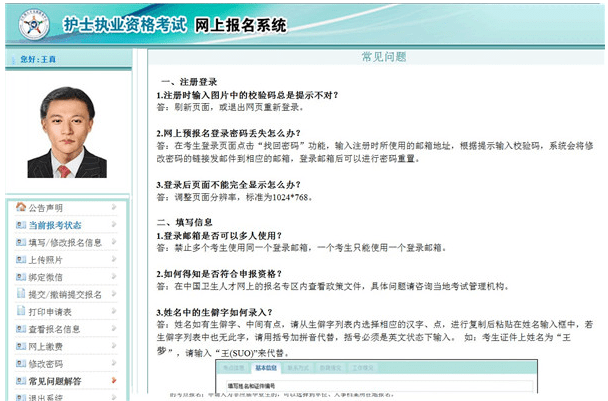Click the exam system logo emblem
This screenshot has width=608, height=401.
point(34,25)
